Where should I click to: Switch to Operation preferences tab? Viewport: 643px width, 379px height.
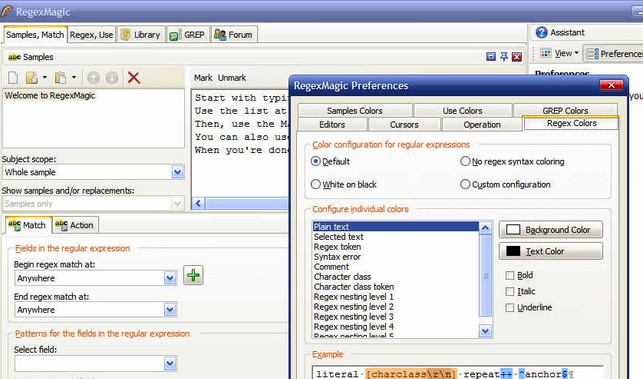point(482,125)
